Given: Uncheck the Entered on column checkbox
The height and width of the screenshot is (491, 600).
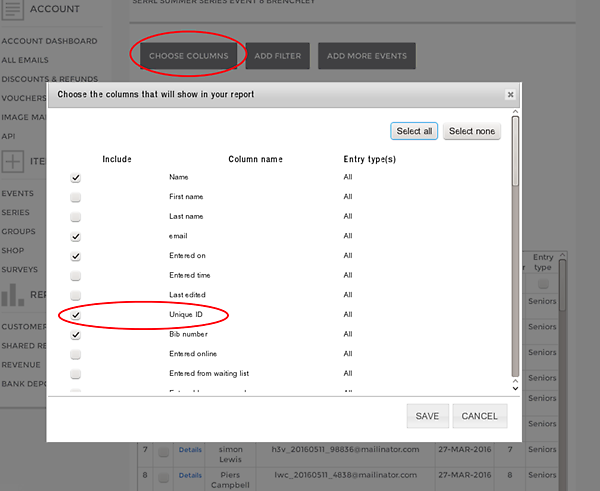Looking at the screenshot, I should click(x=76, y=256).
